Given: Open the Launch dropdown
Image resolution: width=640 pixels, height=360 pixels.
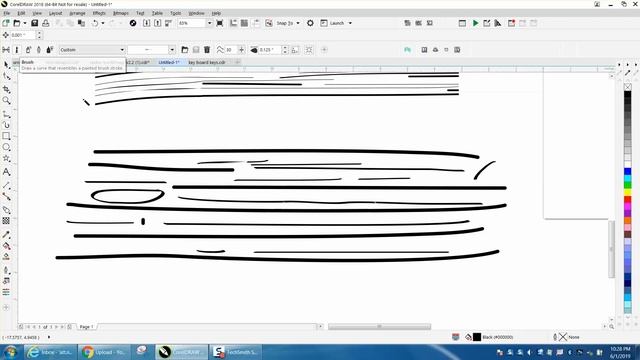Looking at the screenshot, I should click(x=350, y=23).
